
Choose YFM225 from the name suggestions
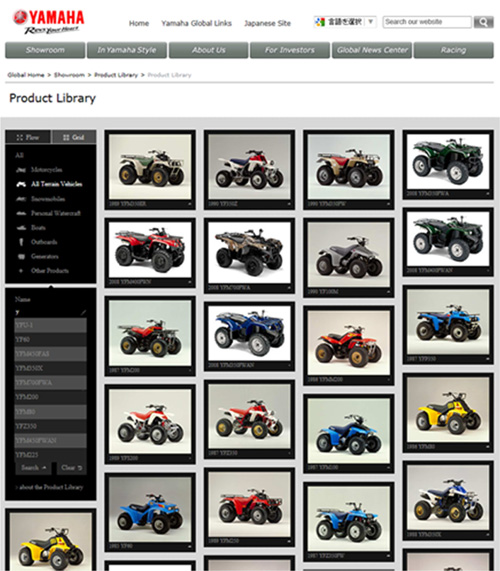pyautogui.click(x=51, y=455)
